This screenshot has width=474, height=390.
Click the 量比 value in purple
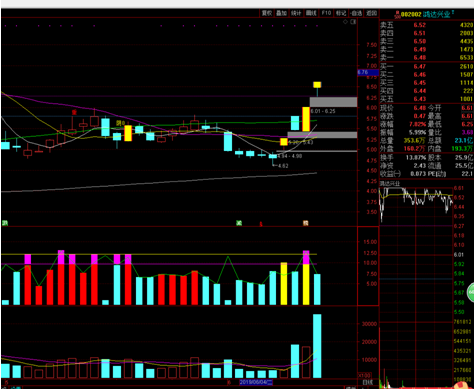pyautogui.click(x=467, y=132)
